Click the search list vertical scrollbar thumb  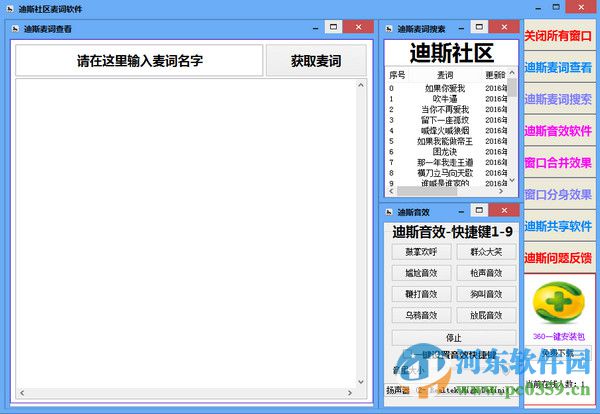(512, 87)
